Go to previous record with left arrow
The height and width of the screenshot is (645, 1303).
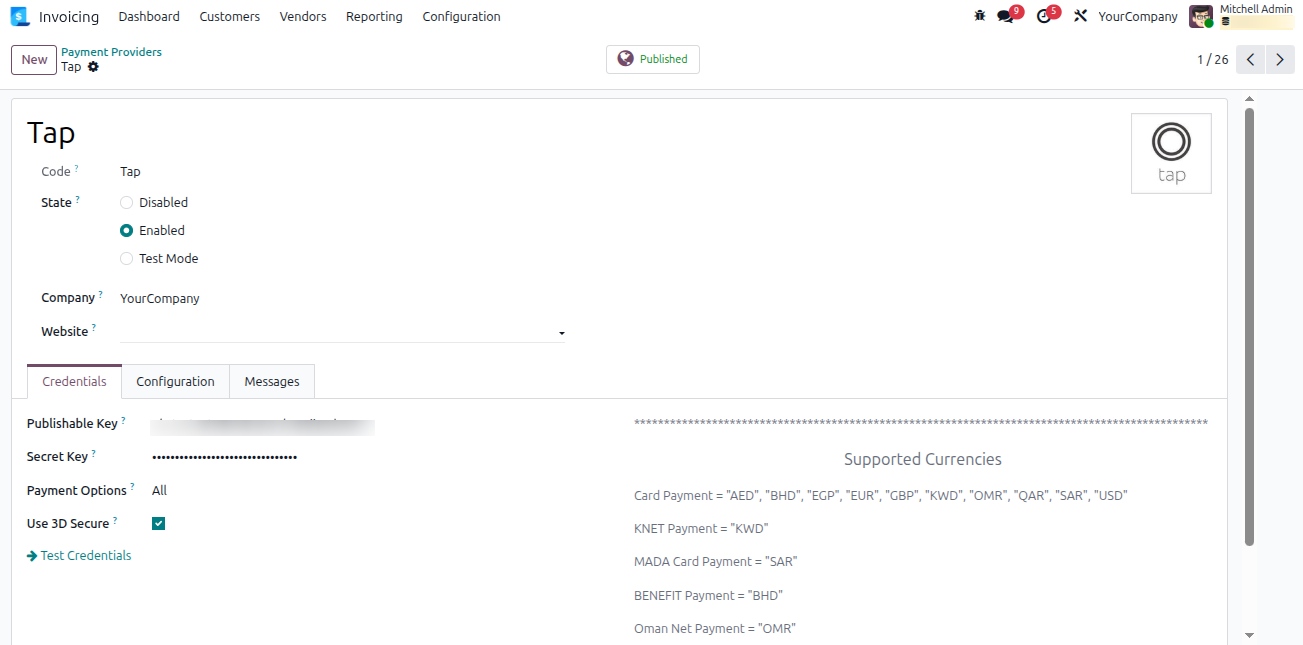pyautogui.click(x=1250, y=59)
